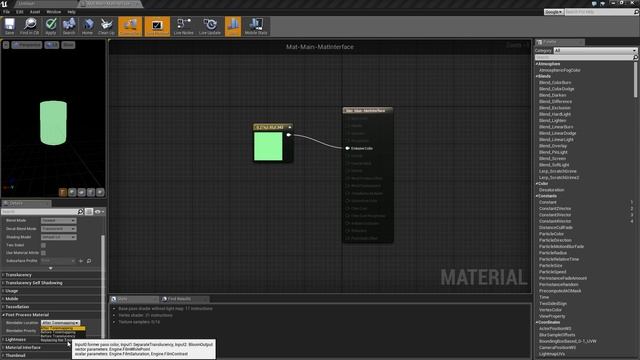Open the Blend Mode dropdown

58,220
